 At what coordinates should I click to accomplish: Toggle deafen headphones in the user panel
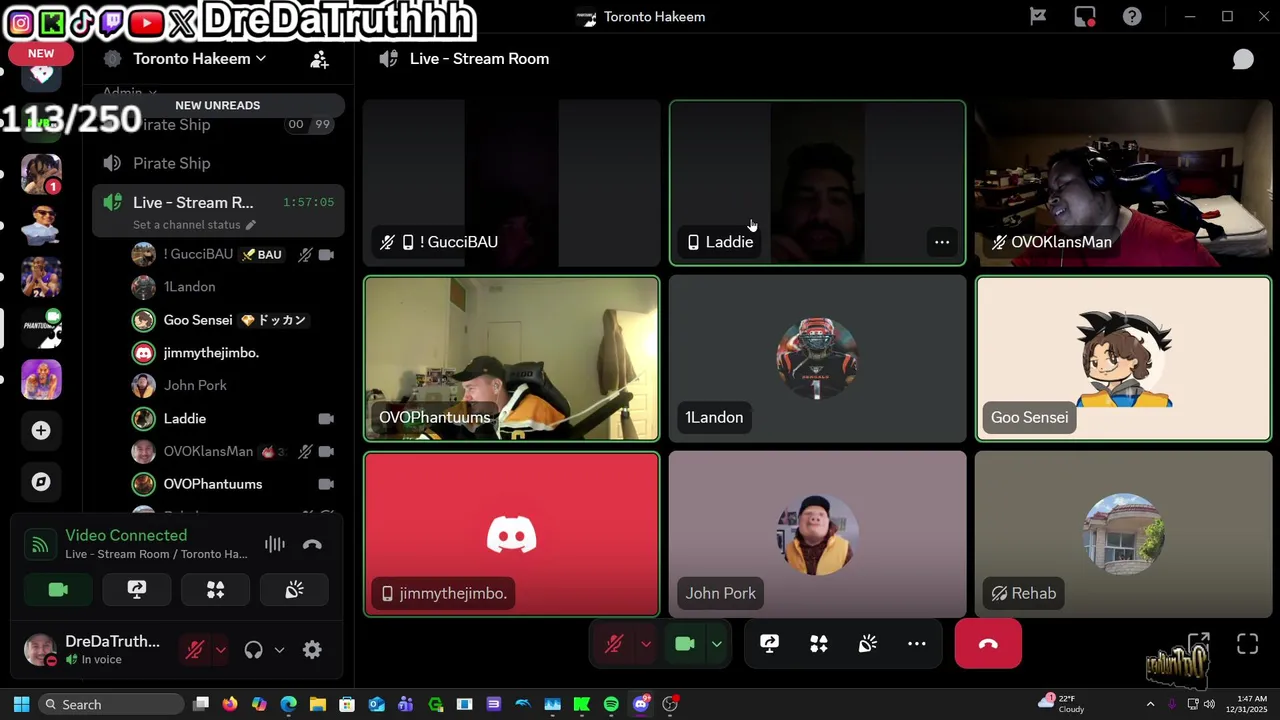point(253,650)
